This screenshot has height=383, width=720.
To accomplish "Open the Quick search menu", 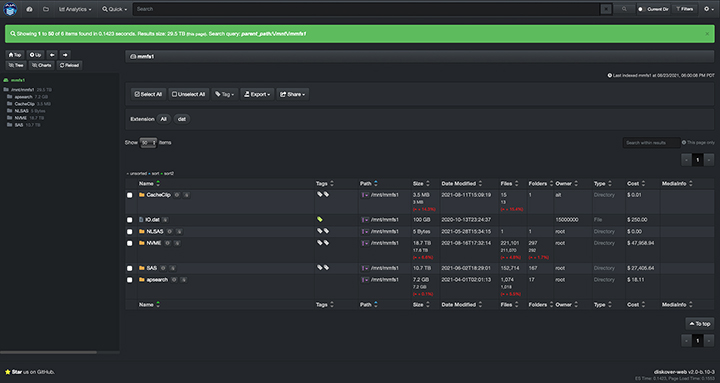I will [x=114, y=9].
